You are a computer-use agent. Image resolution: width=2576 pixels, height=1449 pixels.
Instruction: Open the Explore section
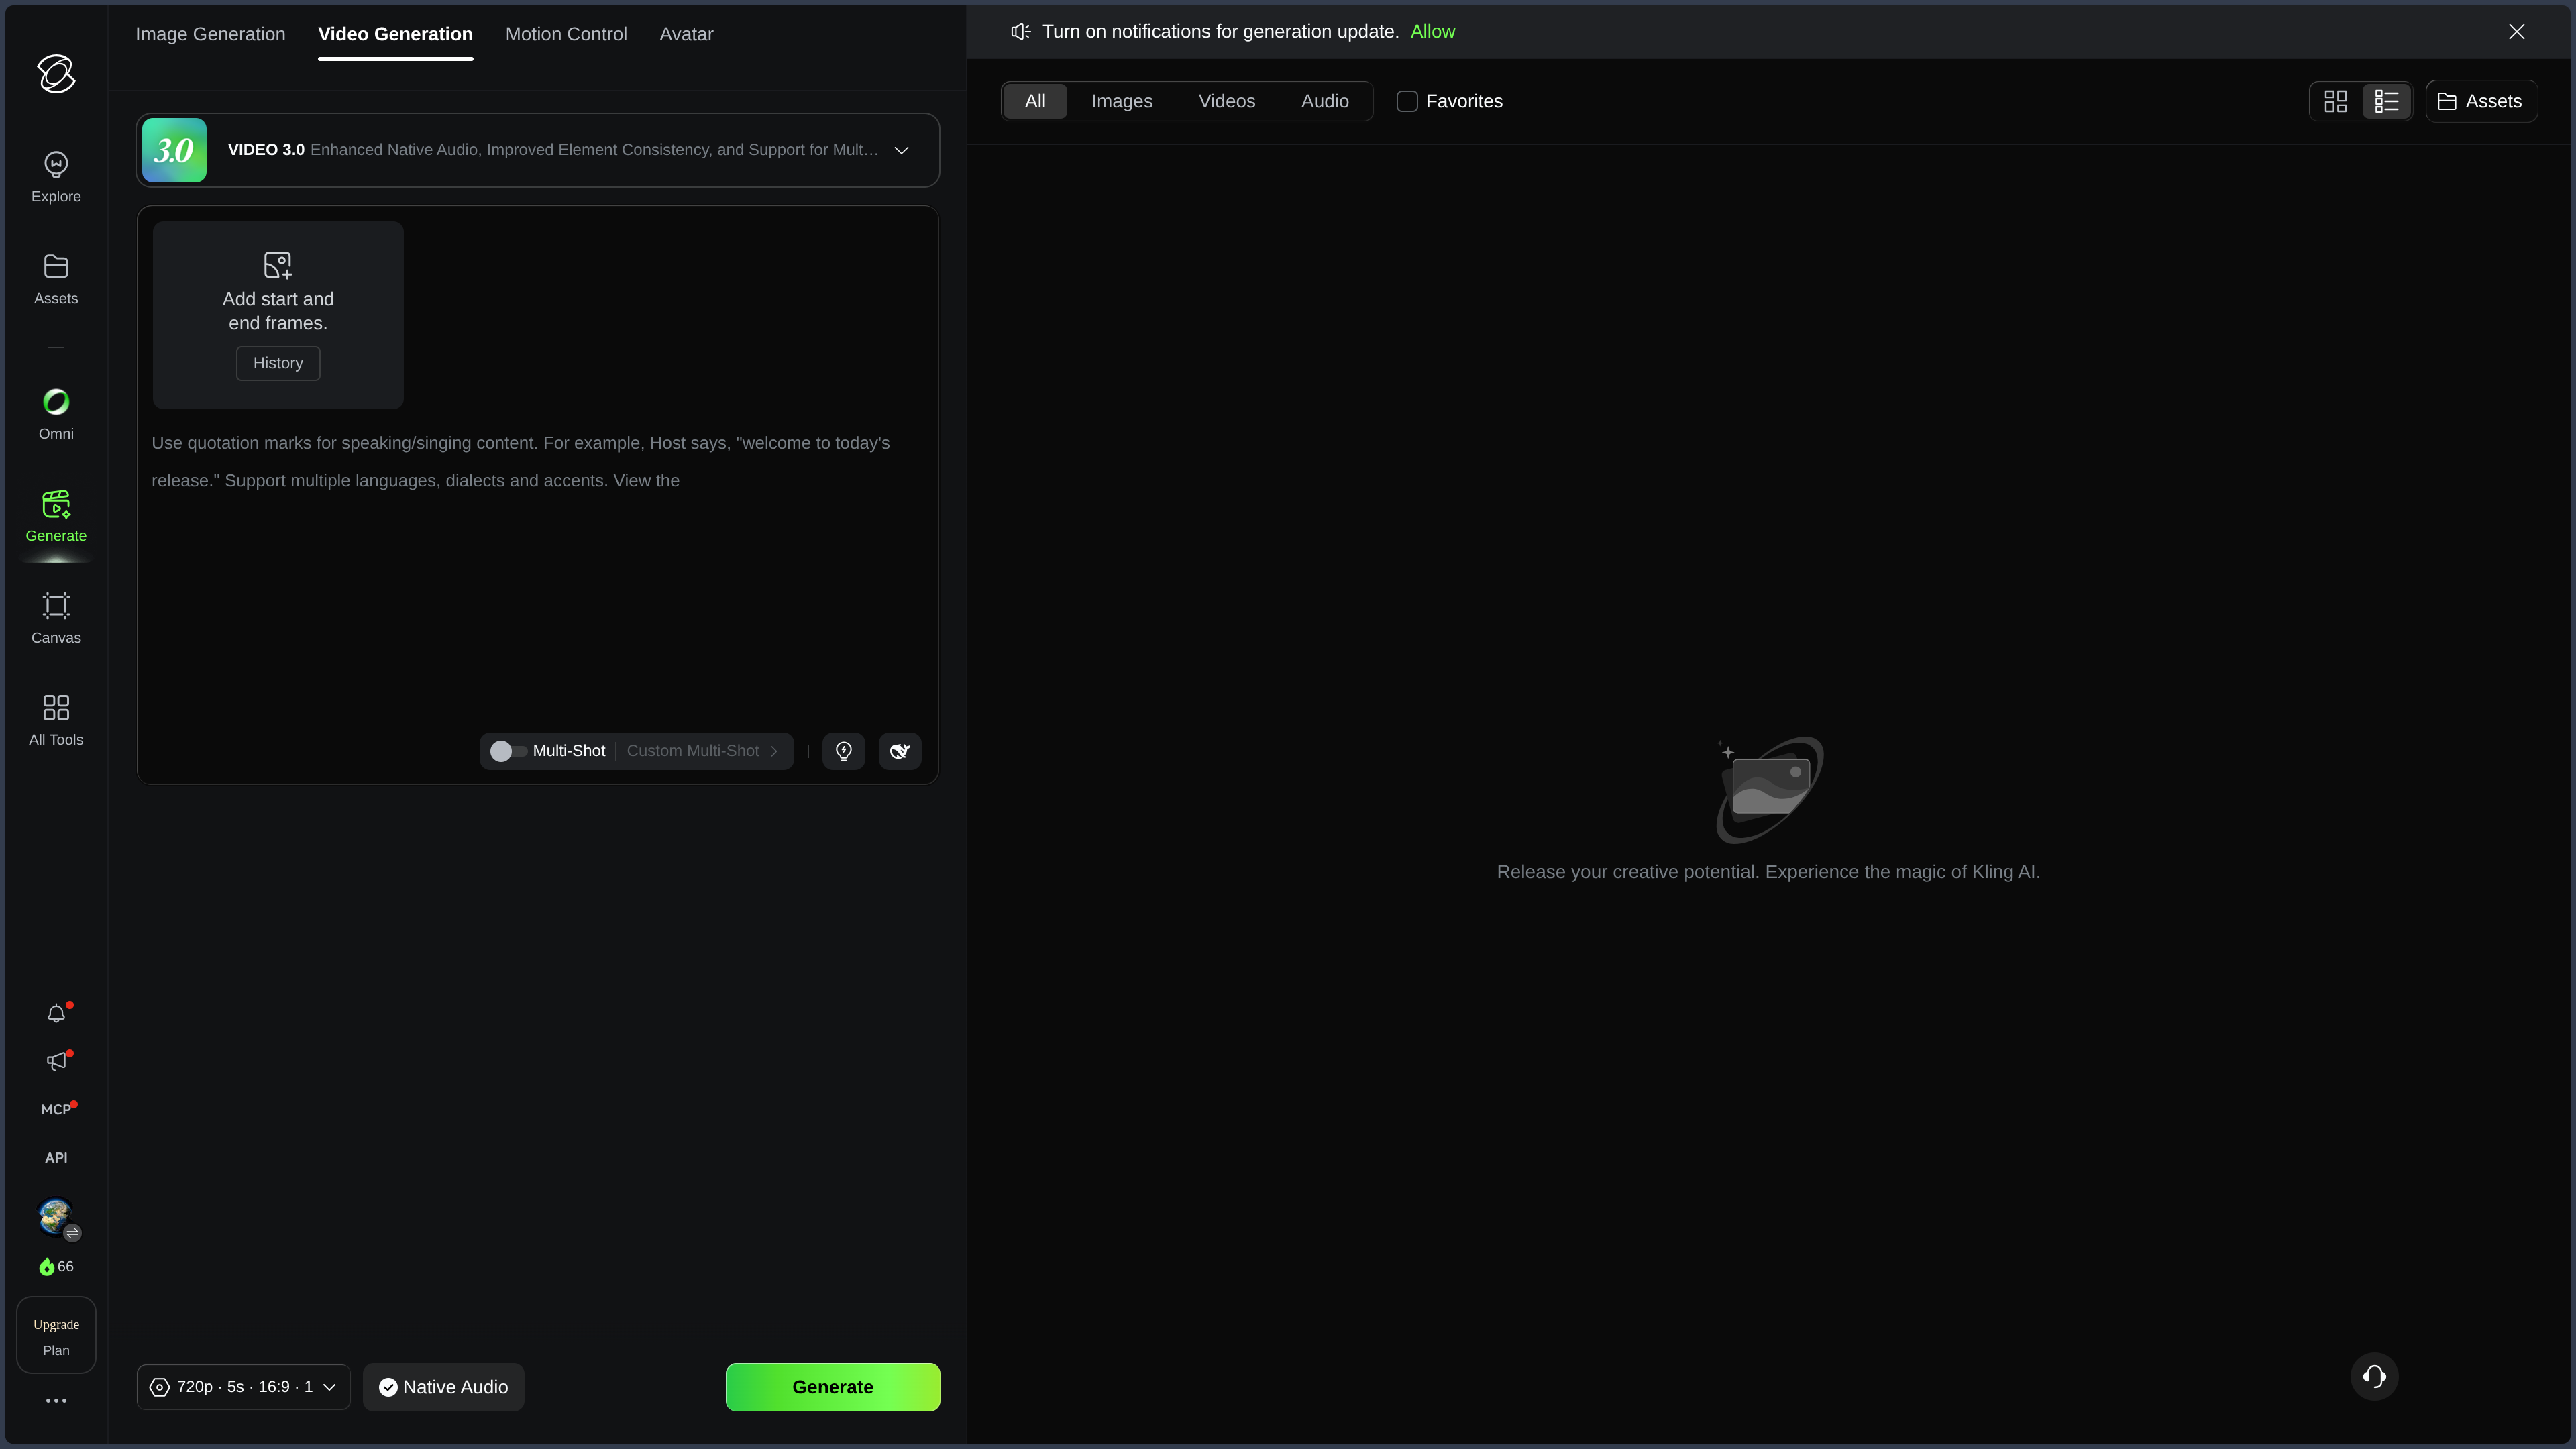click(56, 177)
